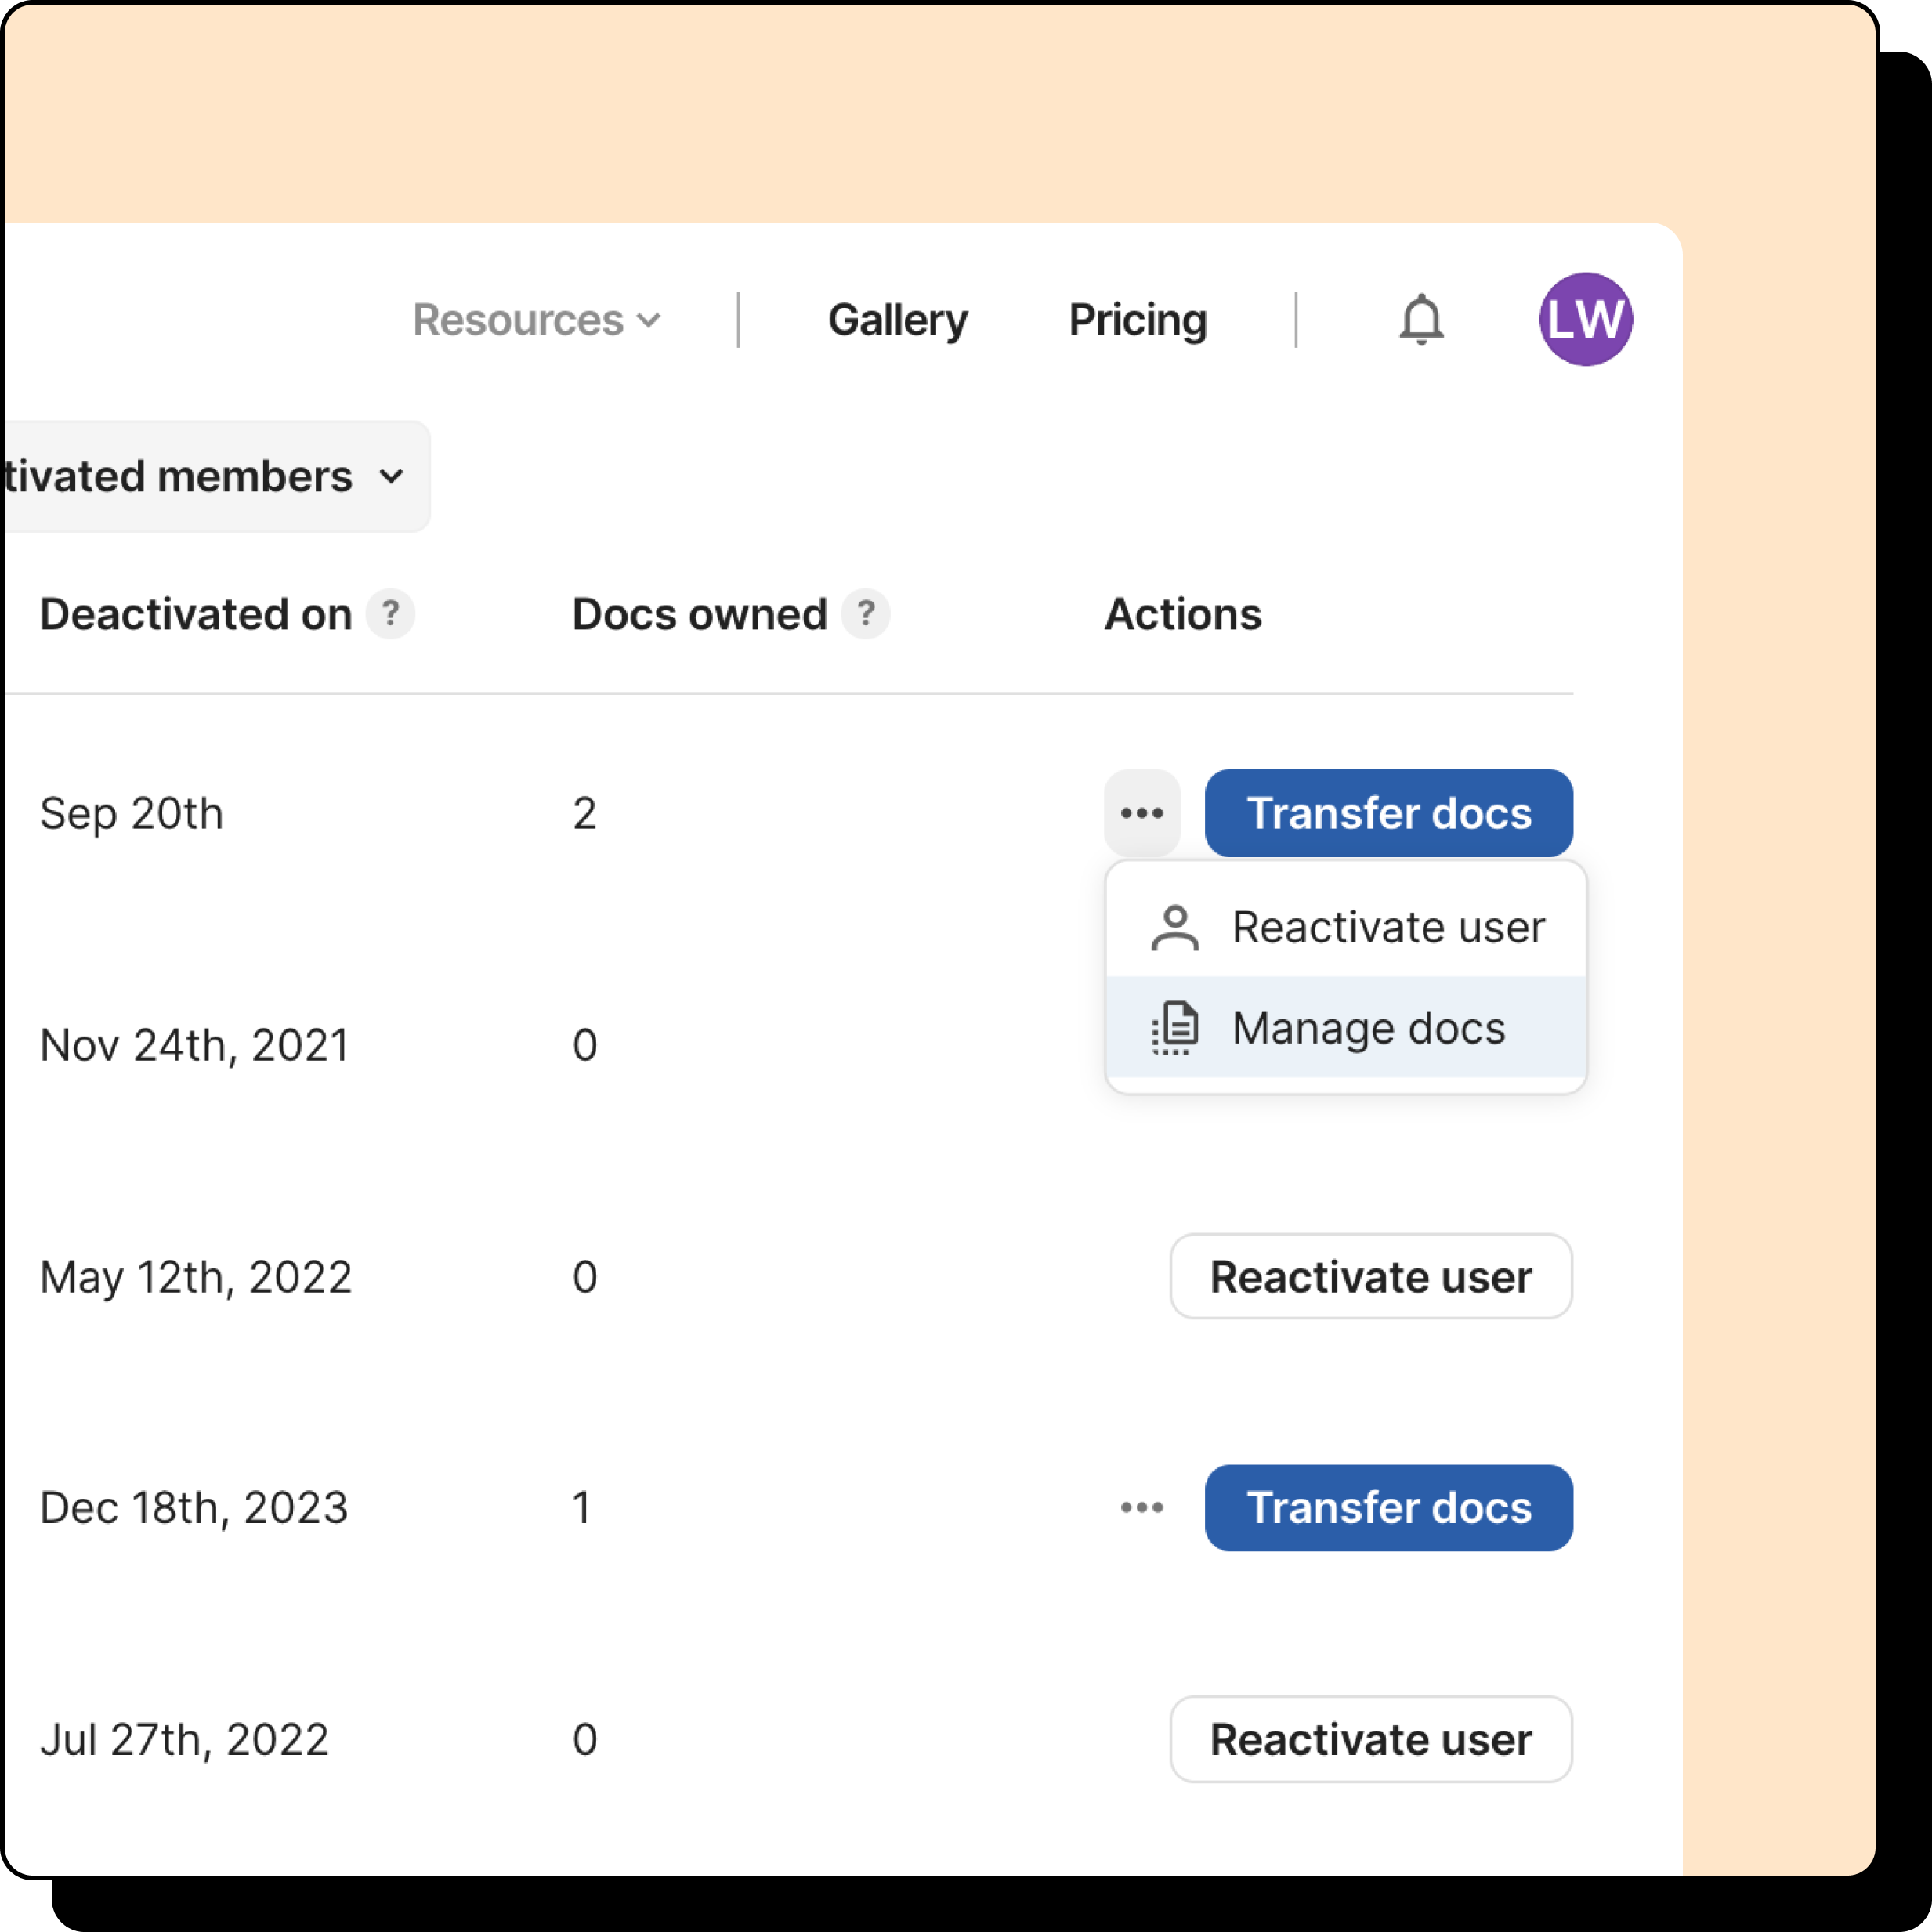
Task: Choose Manage docs menu entry
Action: click(1367, 1028)
